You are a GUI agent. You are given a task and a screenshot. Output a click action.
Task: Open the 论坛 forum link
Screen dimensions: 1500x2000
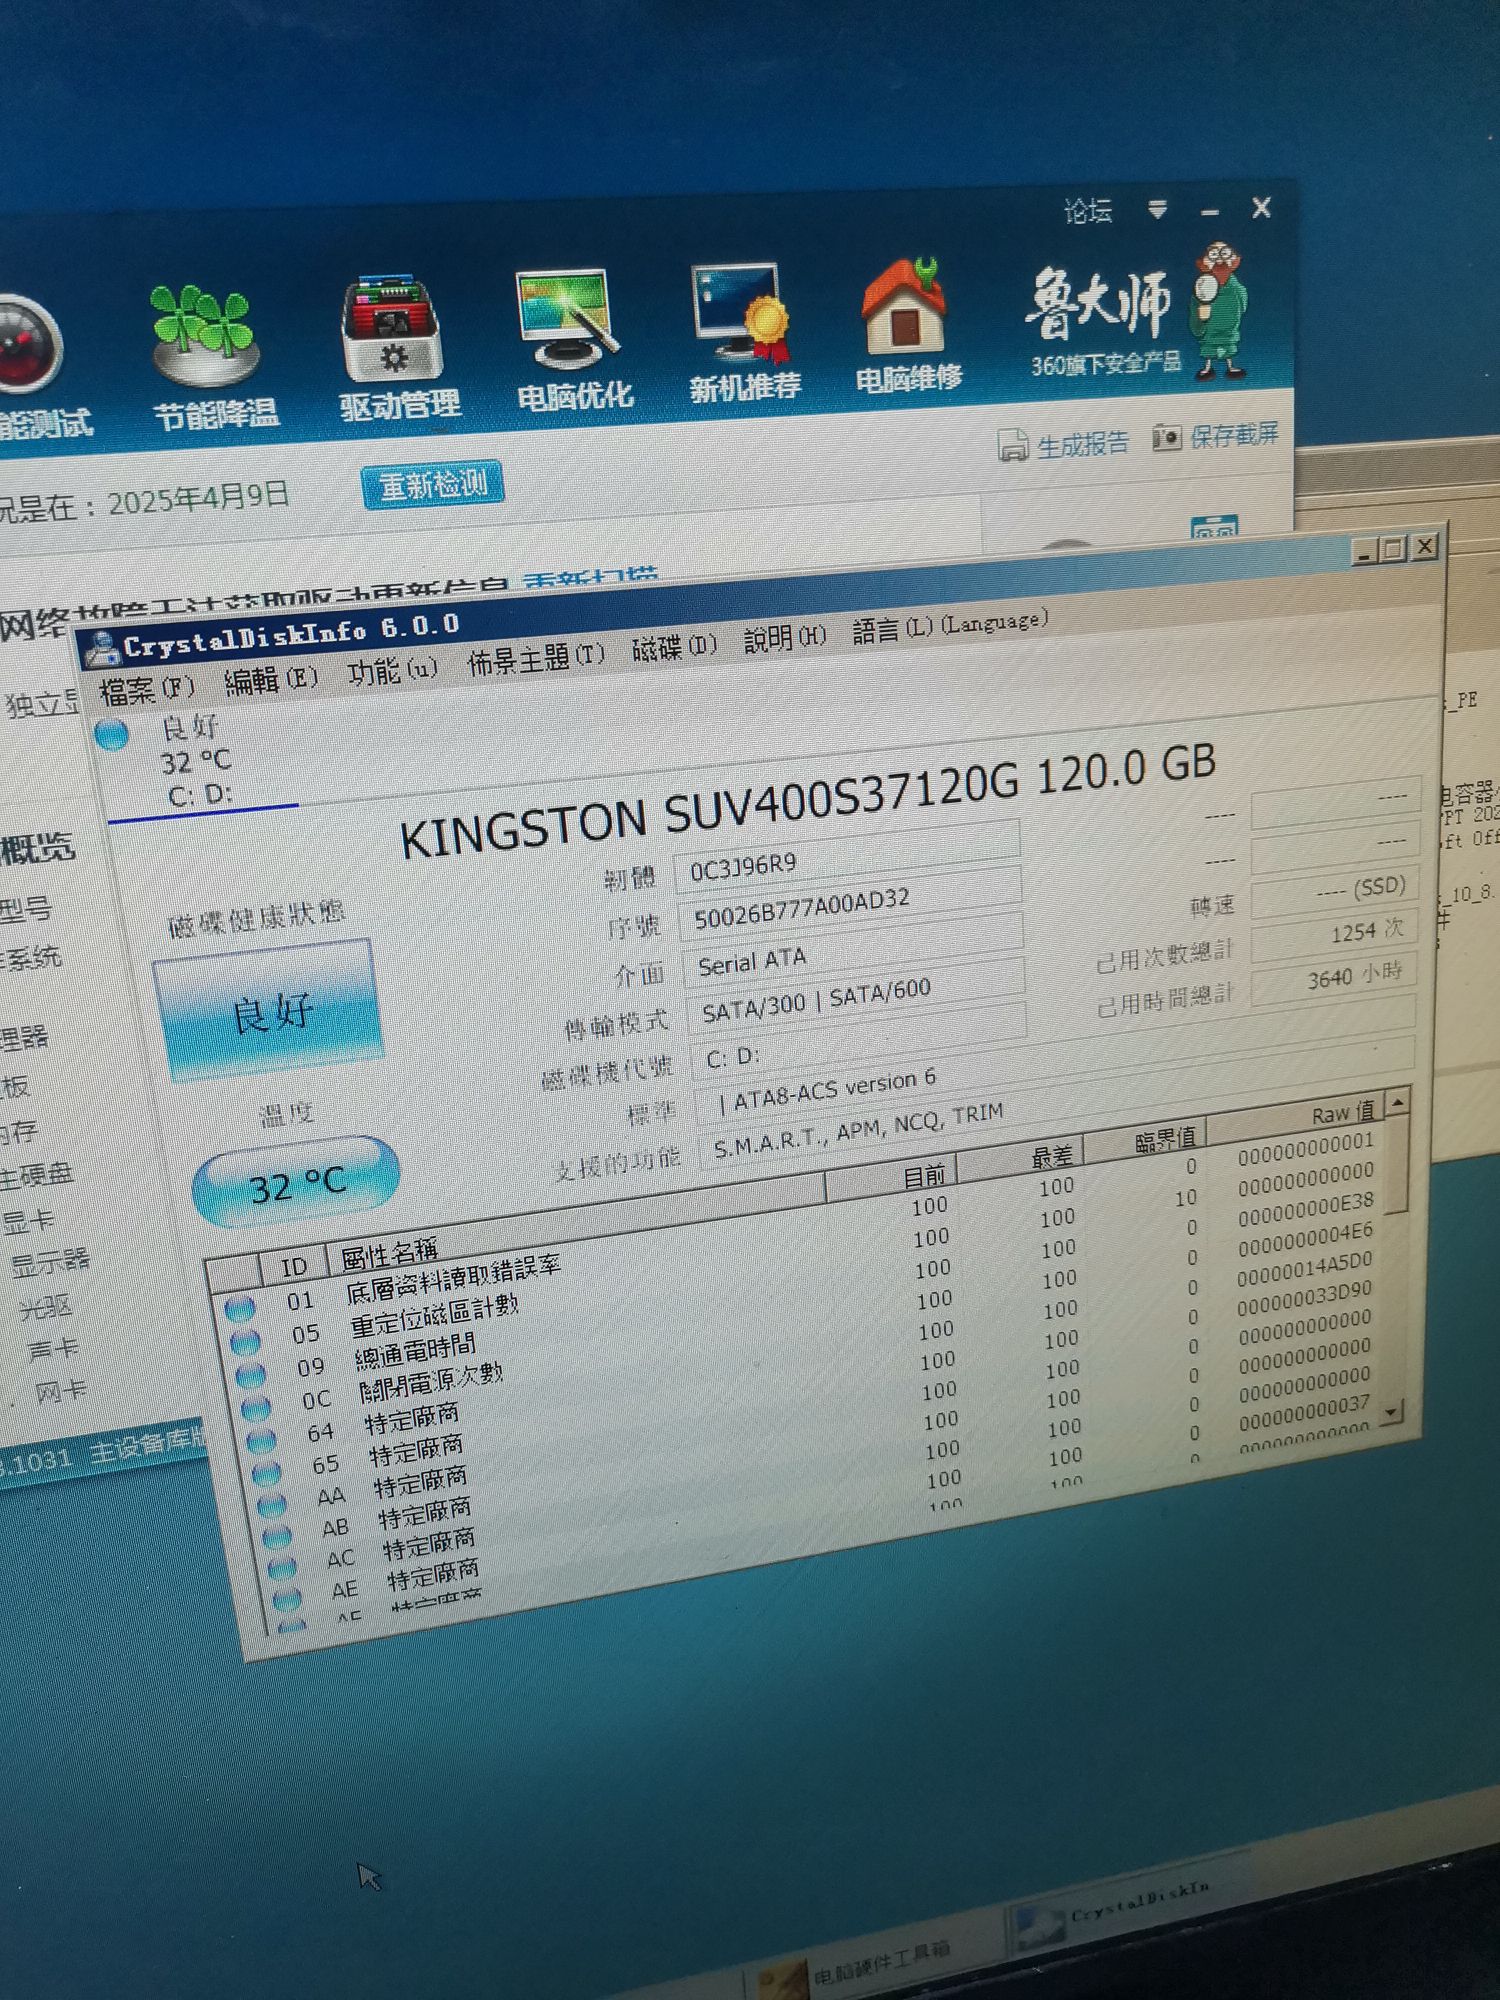coord(1088,211)
